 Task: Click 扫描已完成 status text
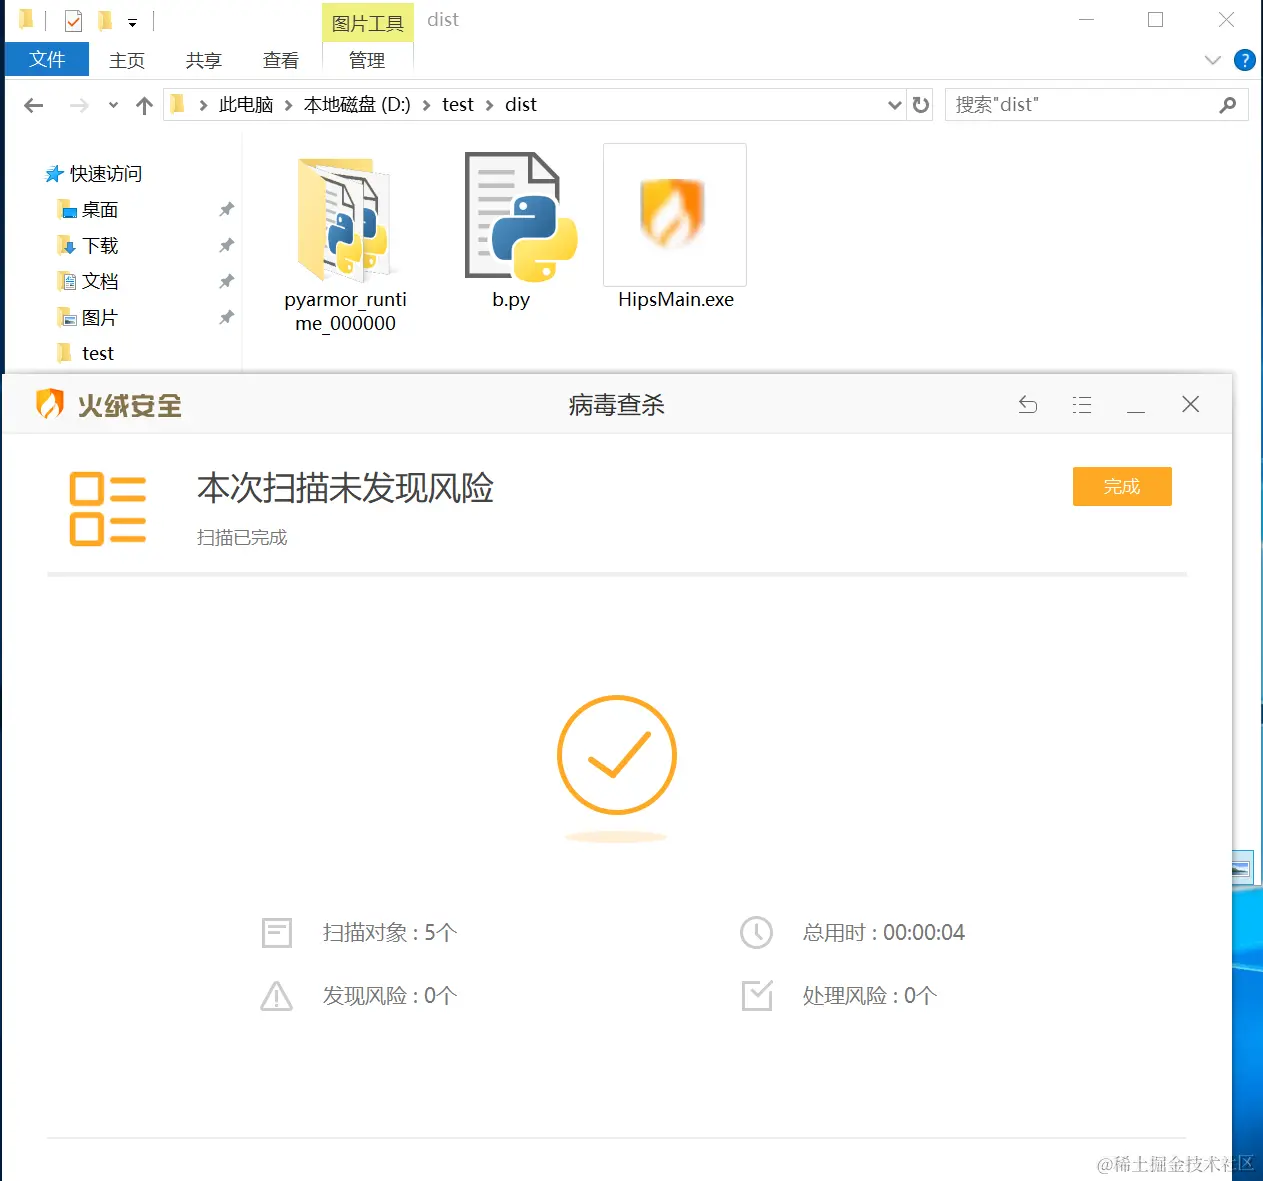[x=242, y=538]
